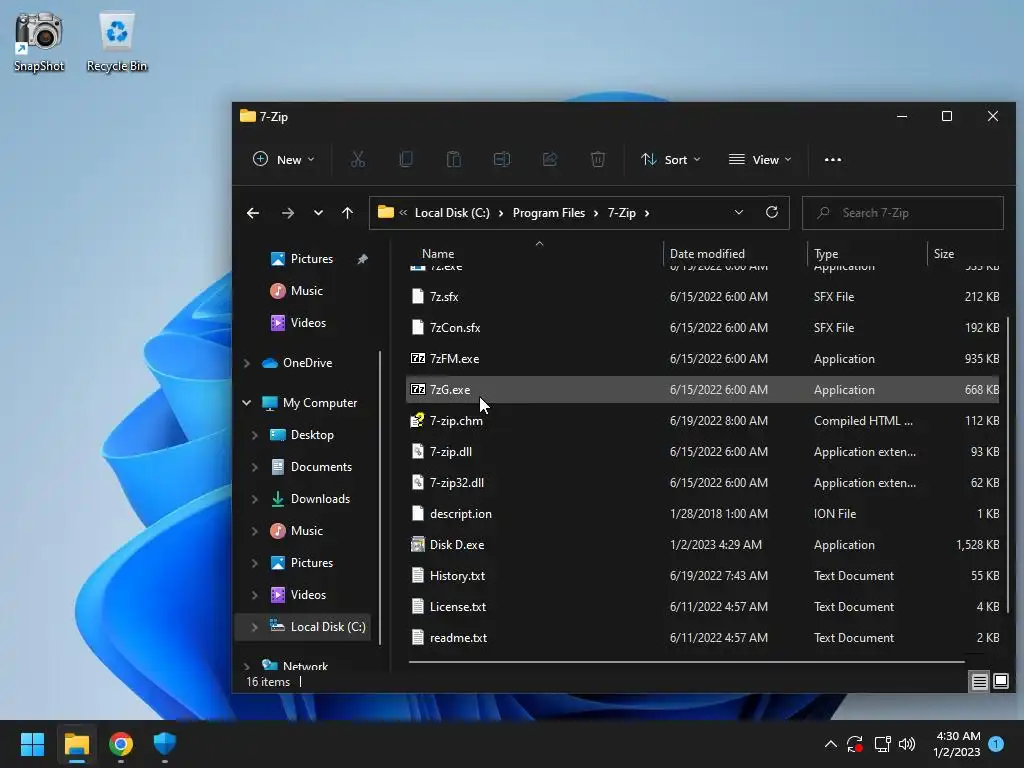Switch to large thumbnails view icon

click(1000, 682)
